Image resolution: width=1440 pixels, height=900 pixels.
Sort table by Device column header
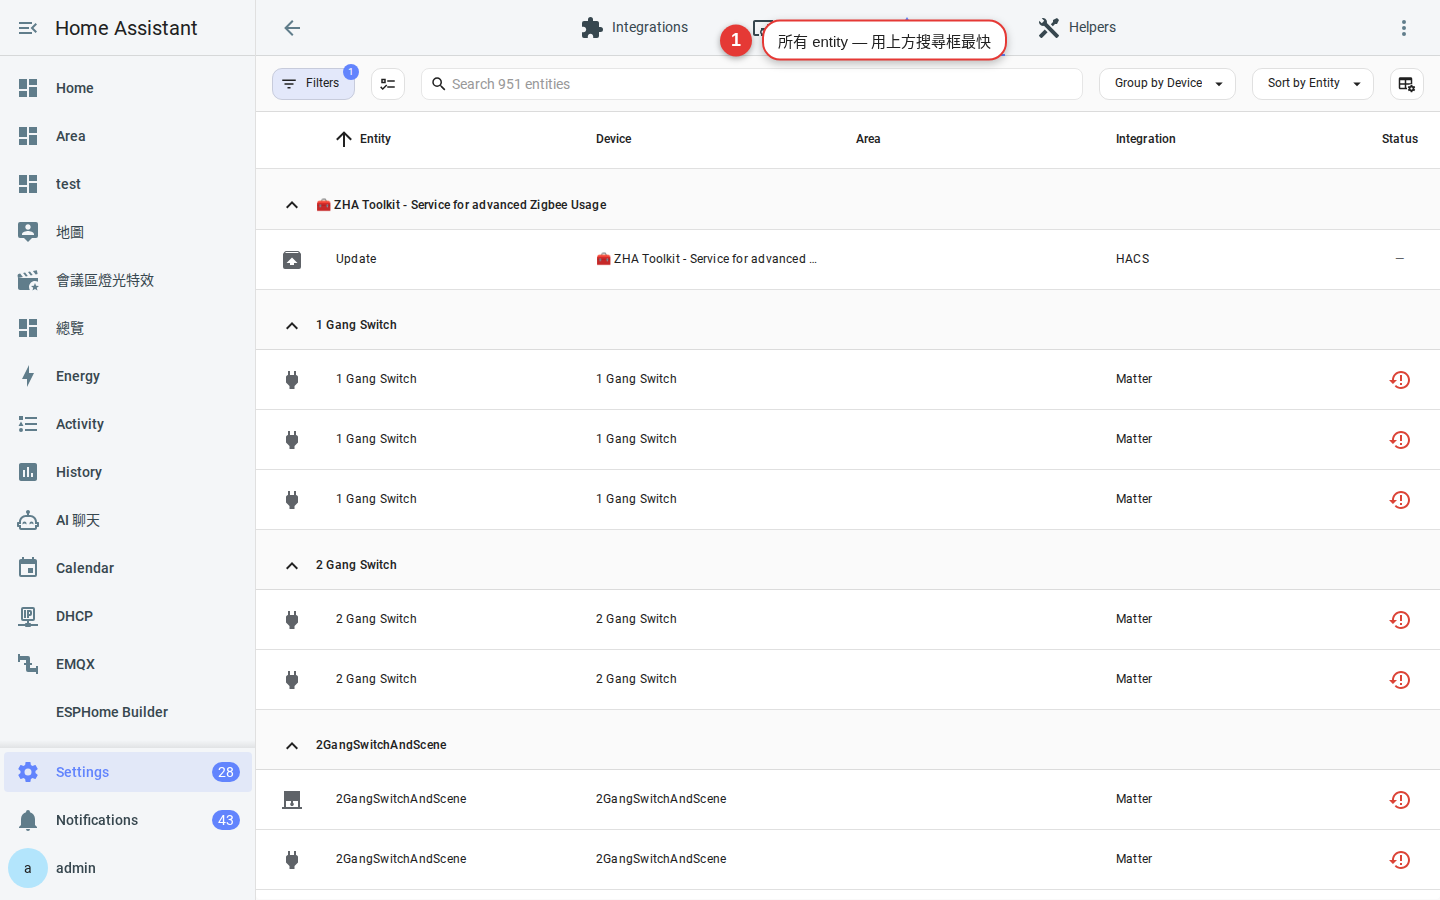[614, 139]
